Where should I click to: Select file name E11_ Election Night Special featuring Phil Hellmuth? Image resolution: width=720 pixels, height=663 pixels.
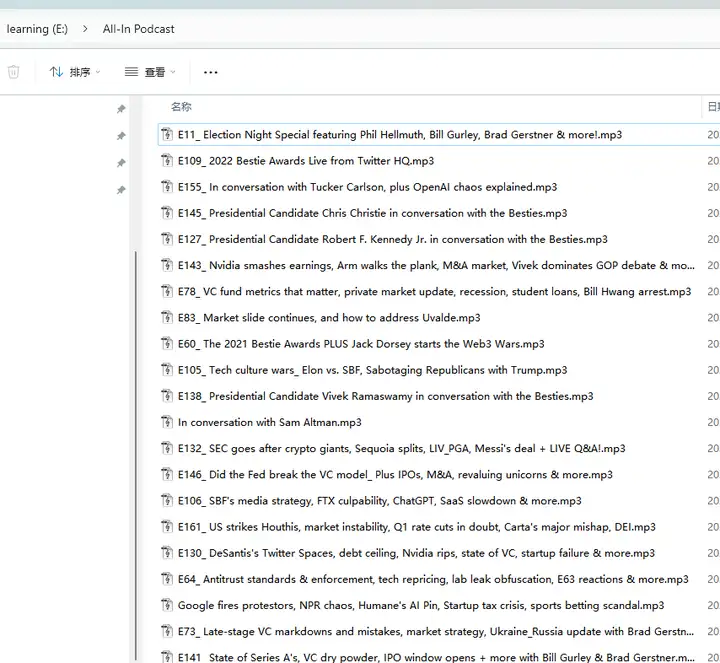[400, 135]
